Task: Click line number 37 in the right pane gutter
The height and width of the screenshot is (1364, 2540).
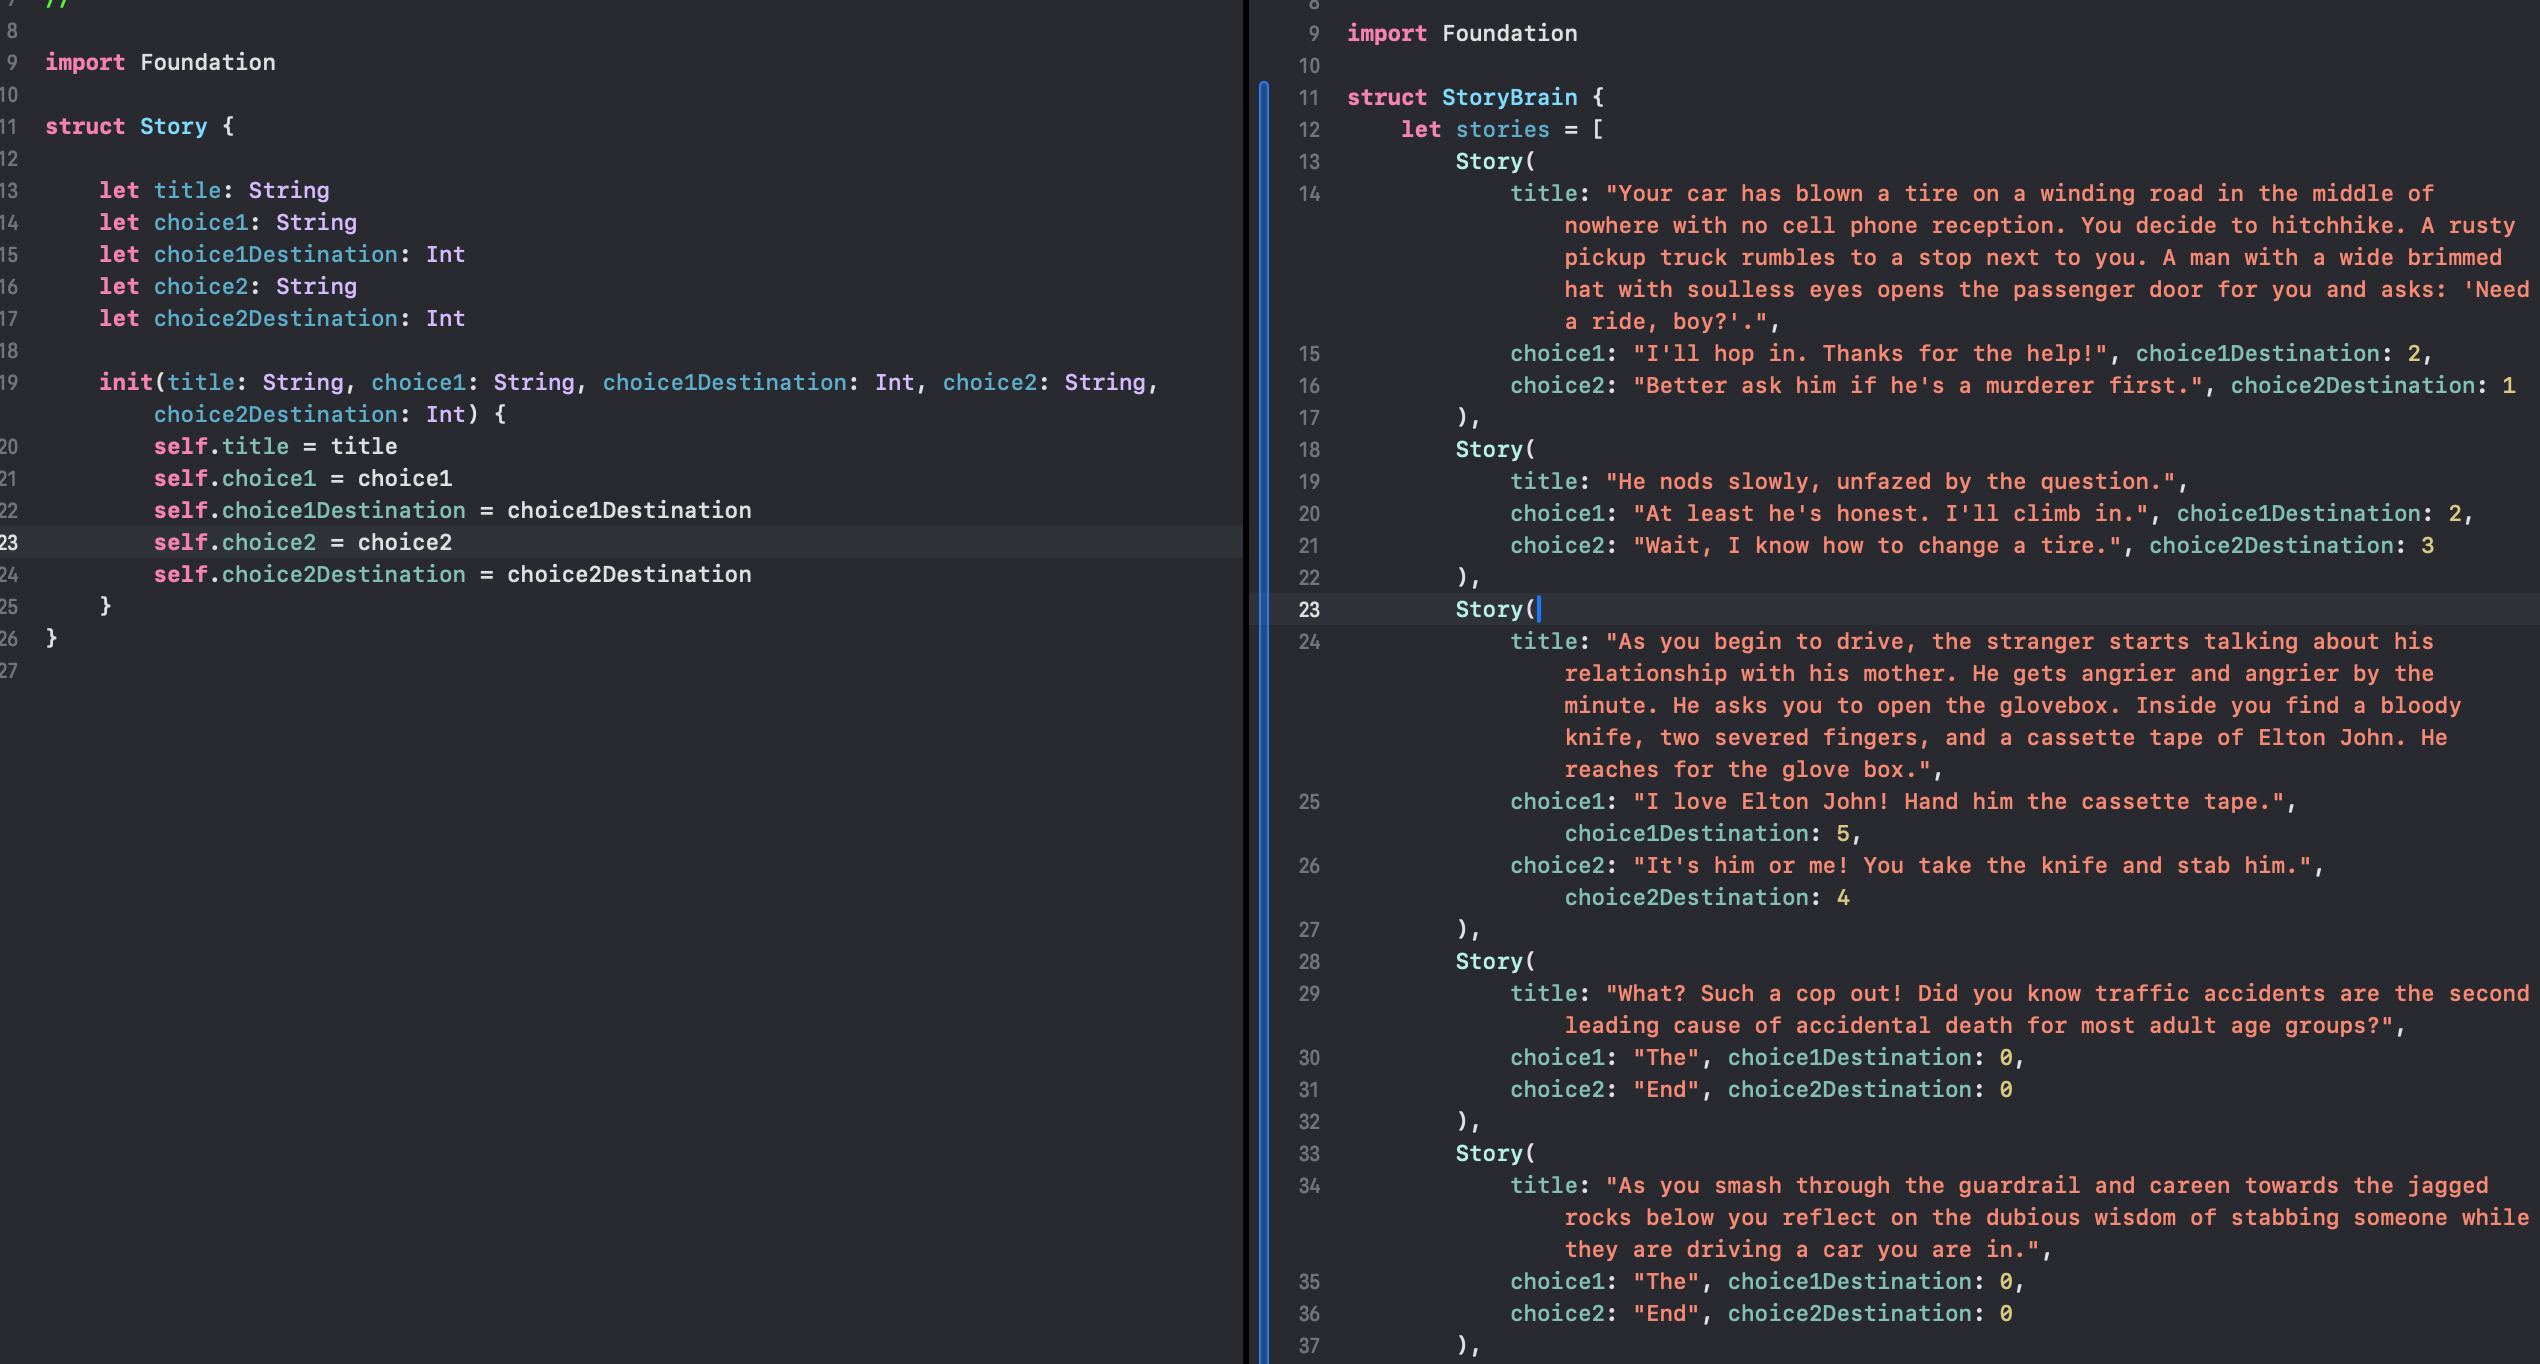Action: coord(1309,1345)
